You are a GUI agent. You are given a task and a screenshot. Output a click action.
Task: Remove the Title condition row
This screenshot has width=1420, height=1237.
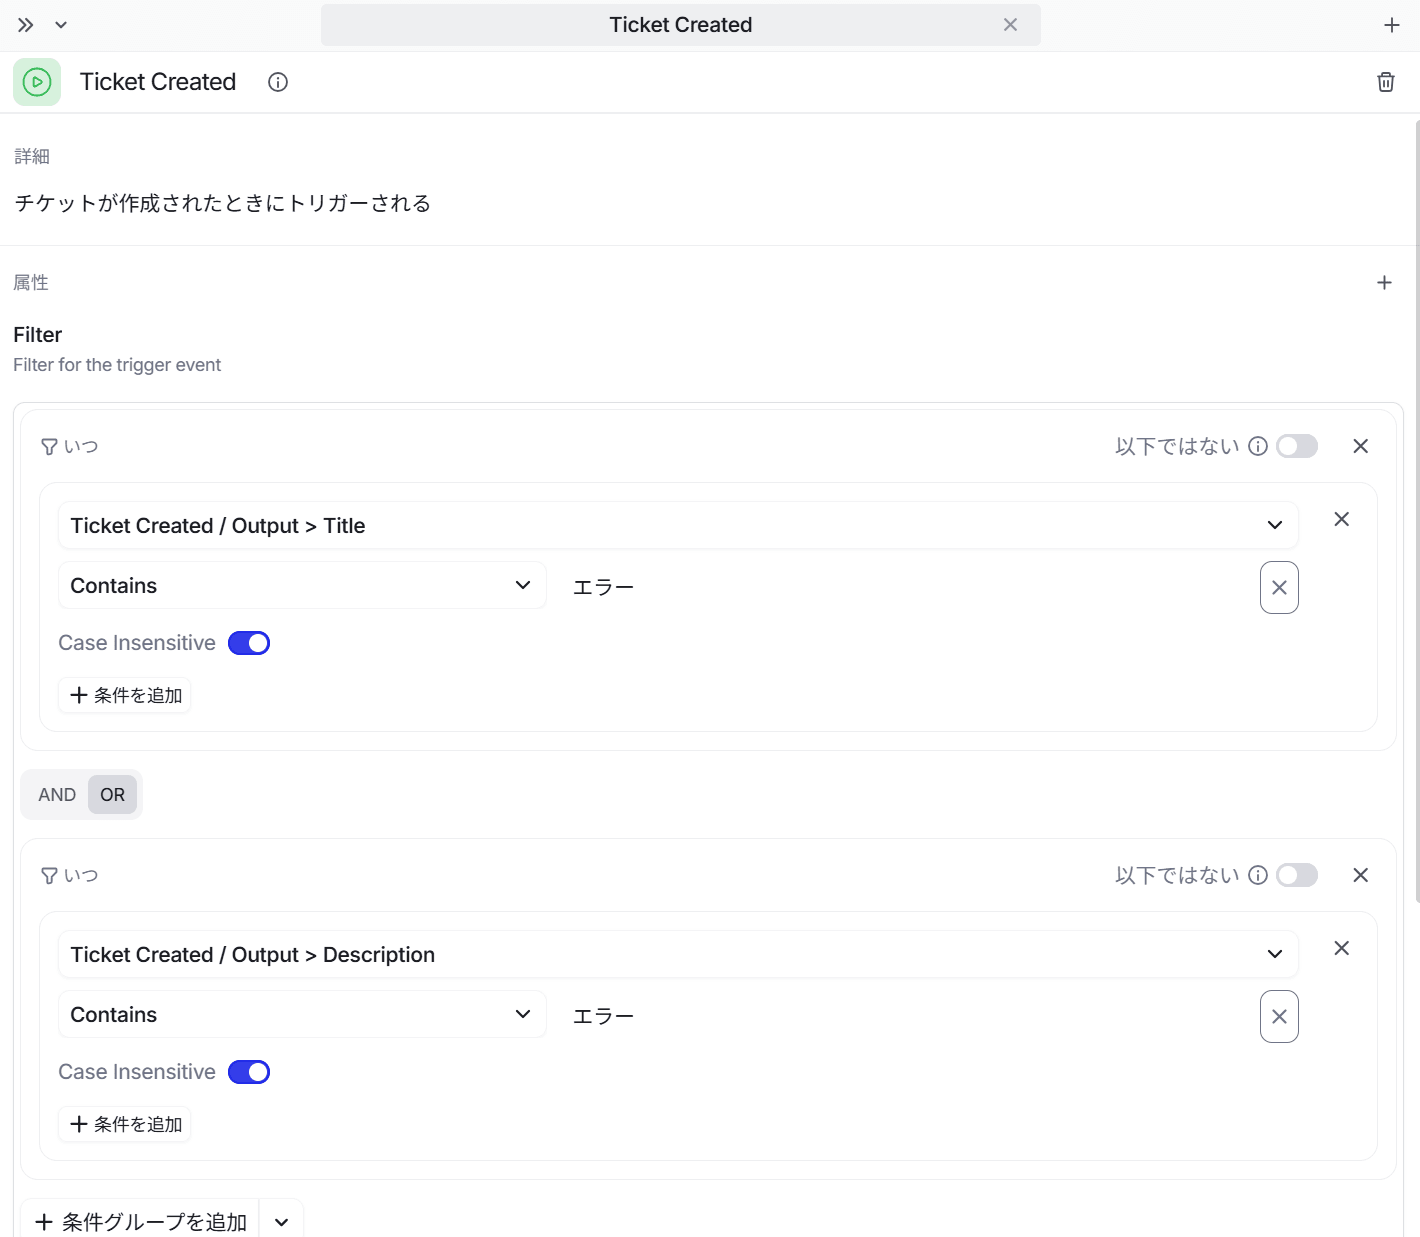(x=1341, y=519)
